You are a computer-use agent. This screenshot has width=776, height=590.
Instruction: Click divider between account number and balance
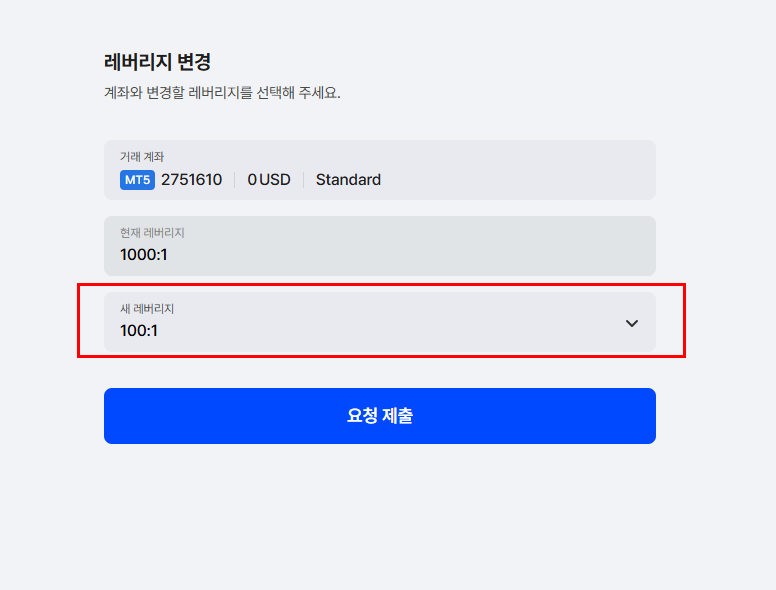point(235,180)
